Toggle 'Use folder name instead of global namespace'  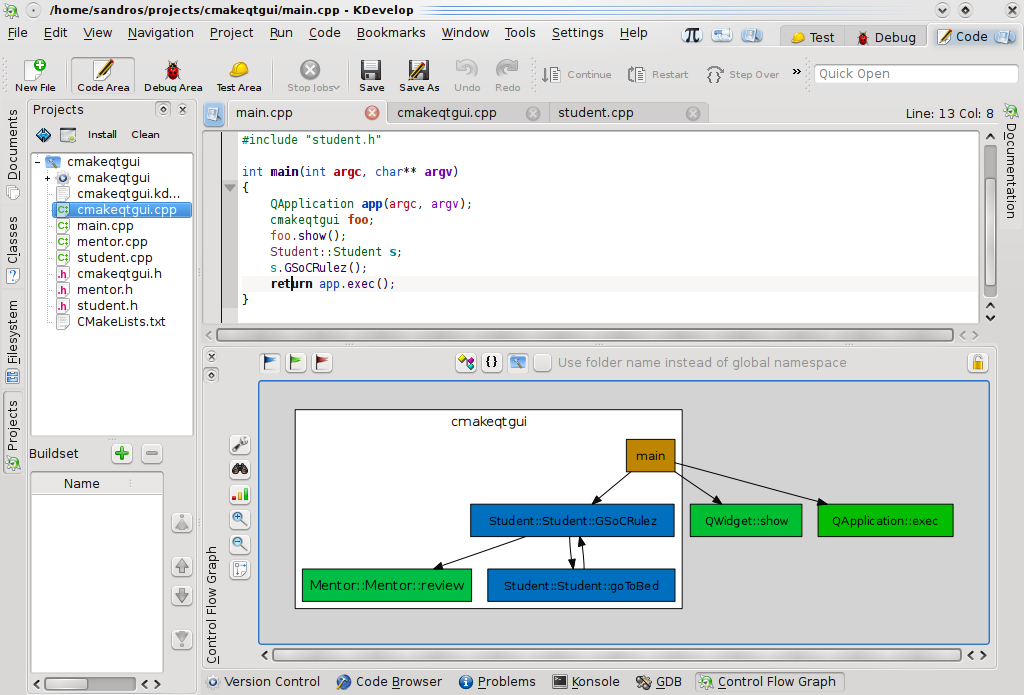(x=543, y=363)
